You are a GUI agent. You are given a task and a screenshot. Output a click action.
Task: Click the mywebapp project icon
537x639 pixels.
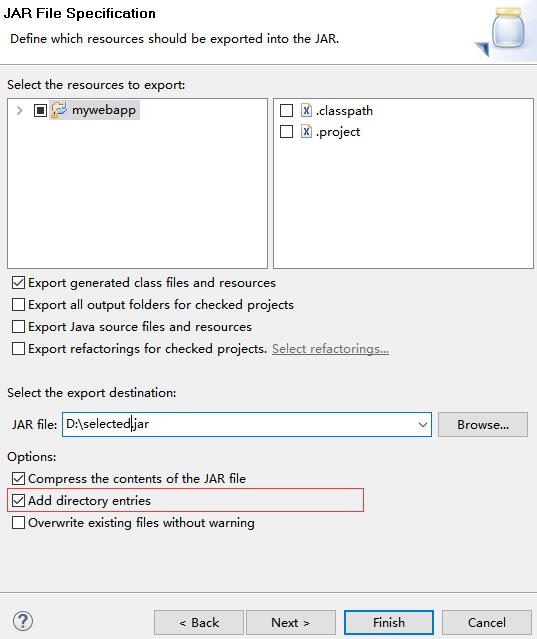tap(59, 110)
